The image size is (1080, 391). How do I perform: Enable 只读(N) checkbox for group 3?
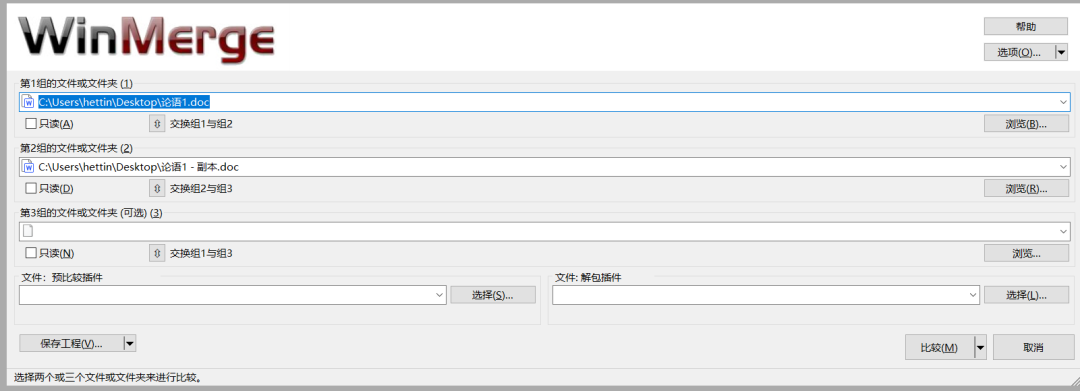30,253
